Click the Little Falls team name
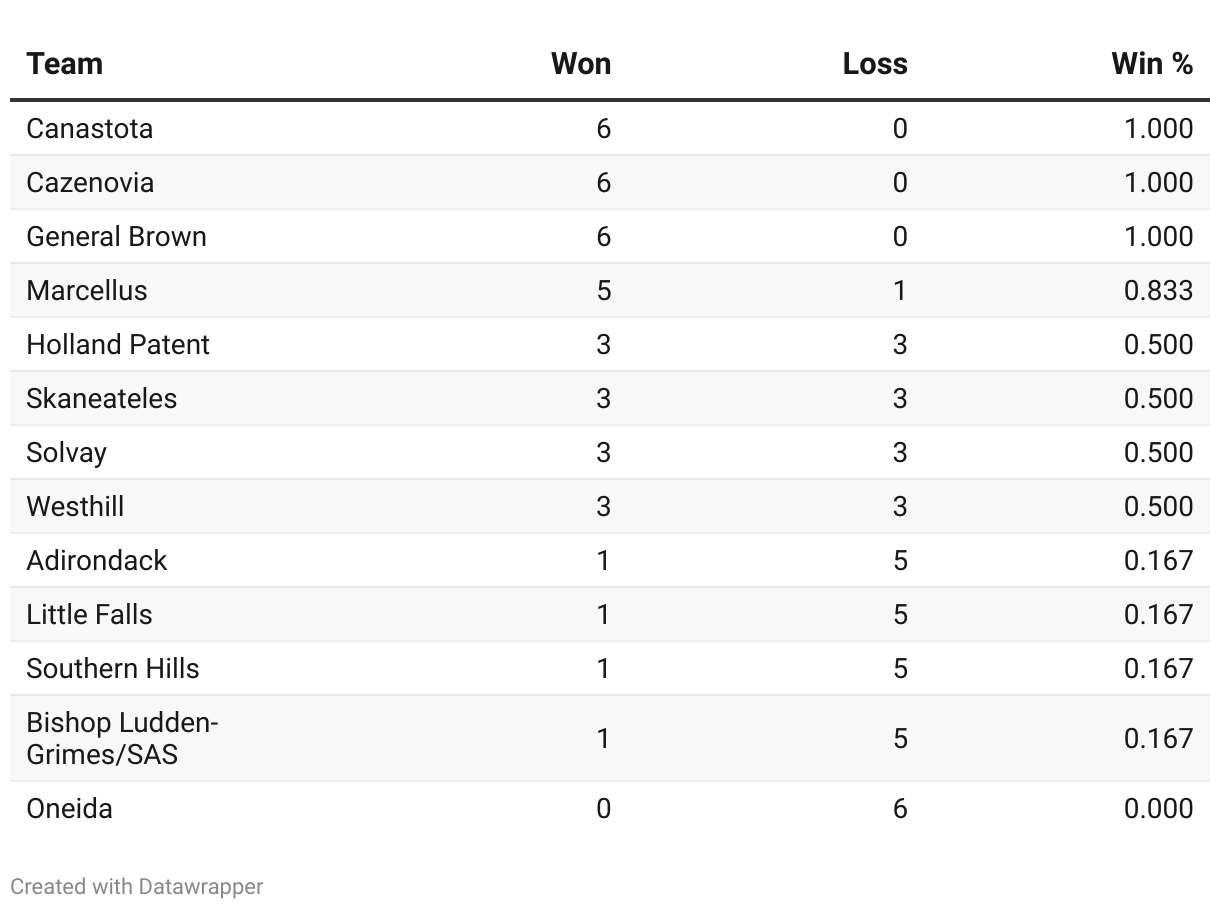The height and width of the screenshot is (910, 1220). [89, 614]
